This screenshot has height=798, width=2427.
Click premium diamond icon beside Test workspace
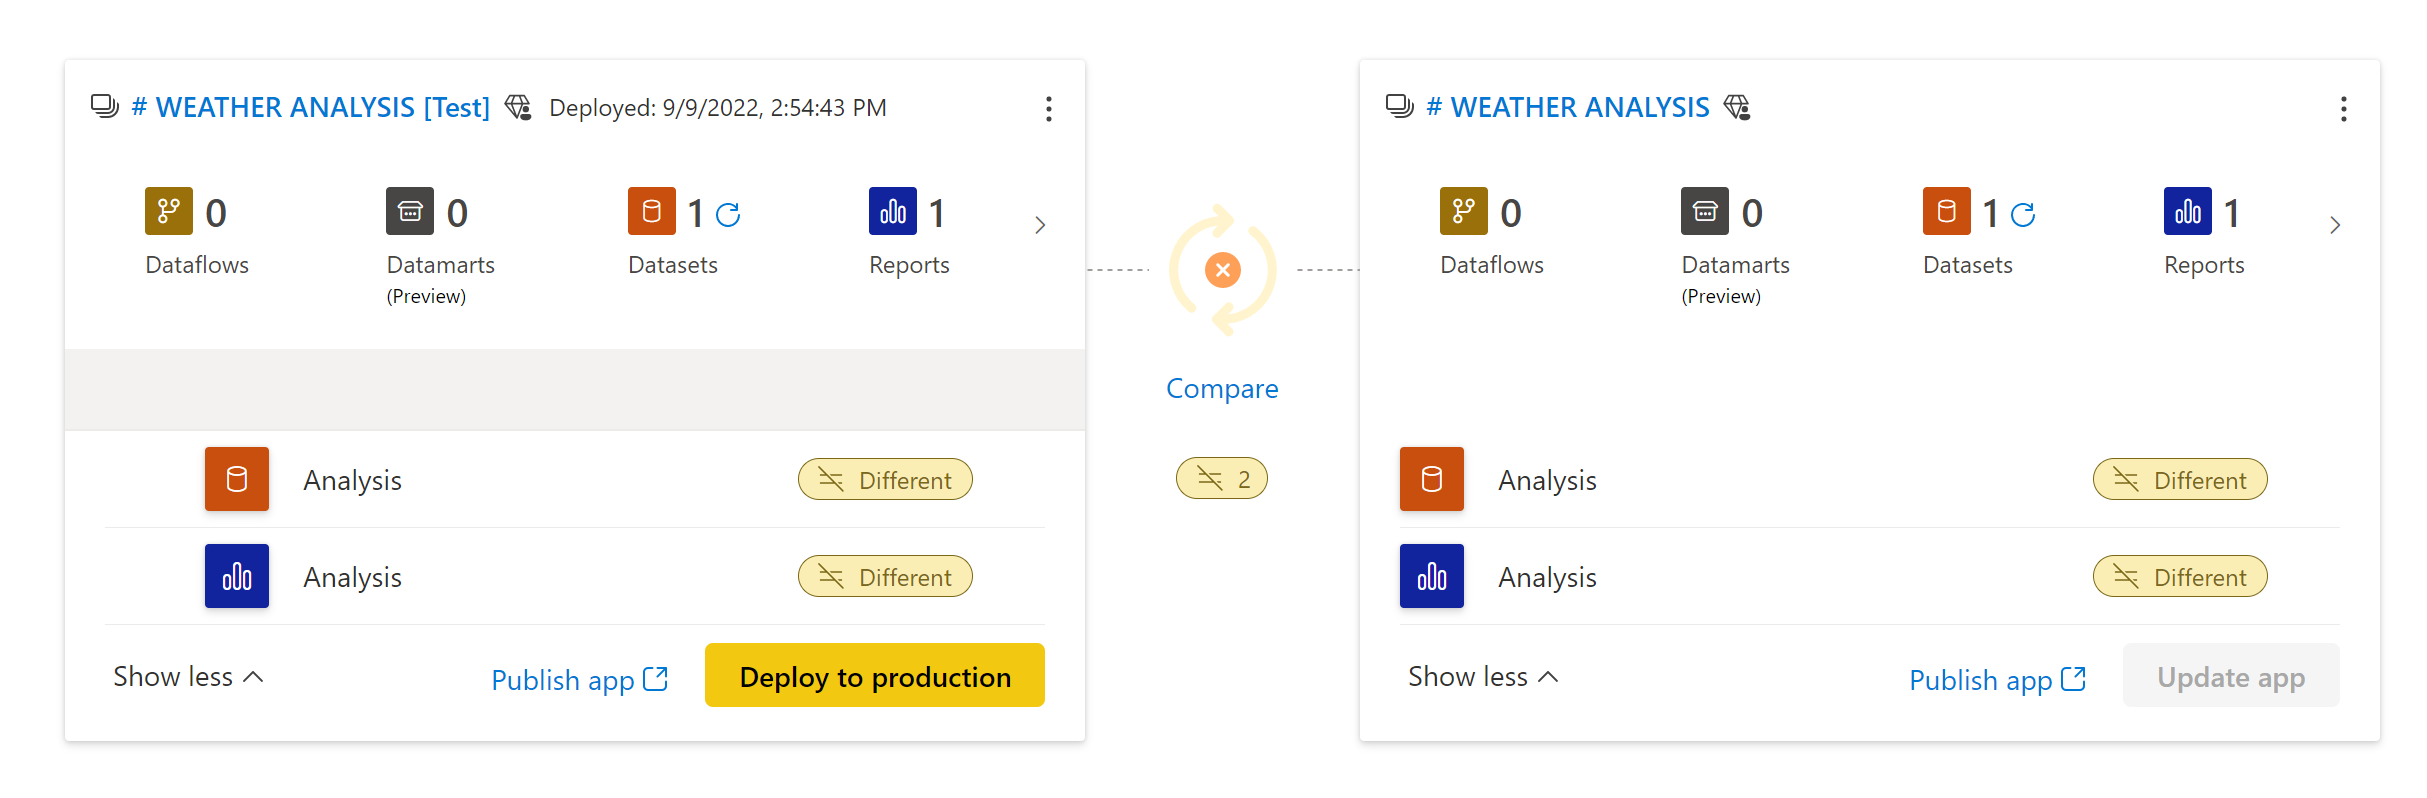[x=518, y=107]
